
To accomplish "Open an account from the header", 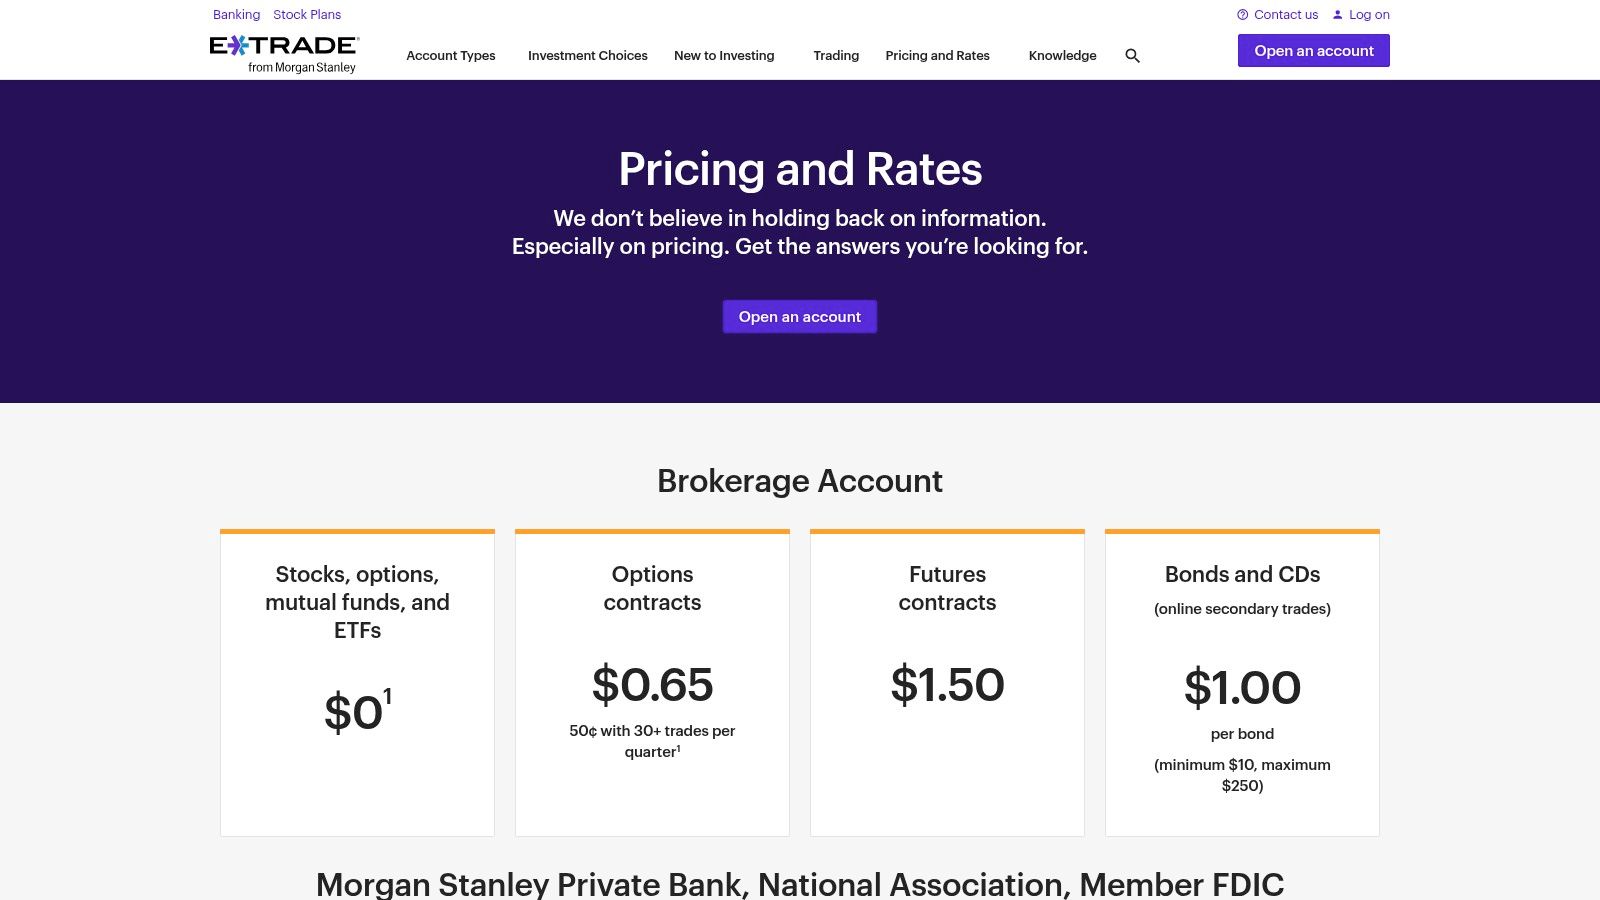I will pyautogui.click(x=1314, y=50).
